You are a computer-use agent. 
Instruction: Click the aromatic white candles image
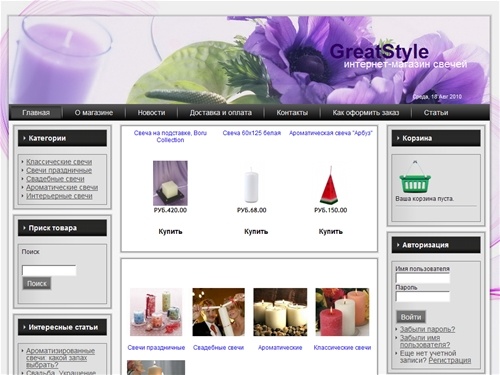pos(280,312)
